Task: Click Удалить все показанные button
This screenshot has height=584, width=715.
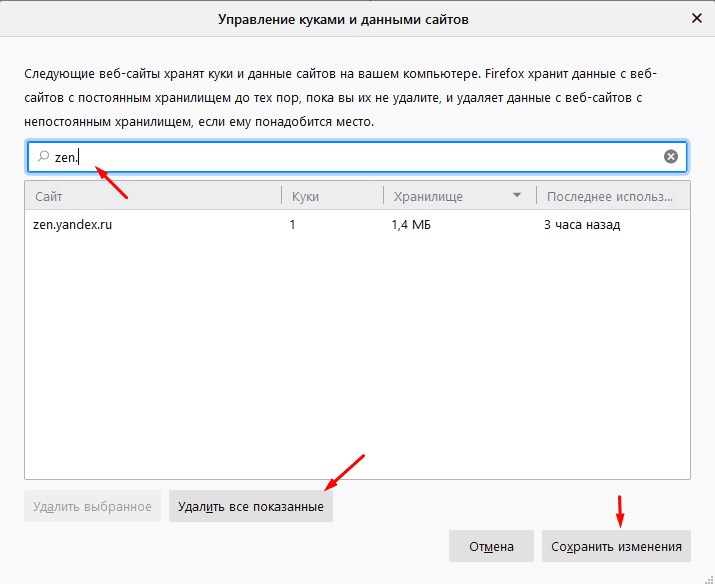Action: click(x=251, y=506)
